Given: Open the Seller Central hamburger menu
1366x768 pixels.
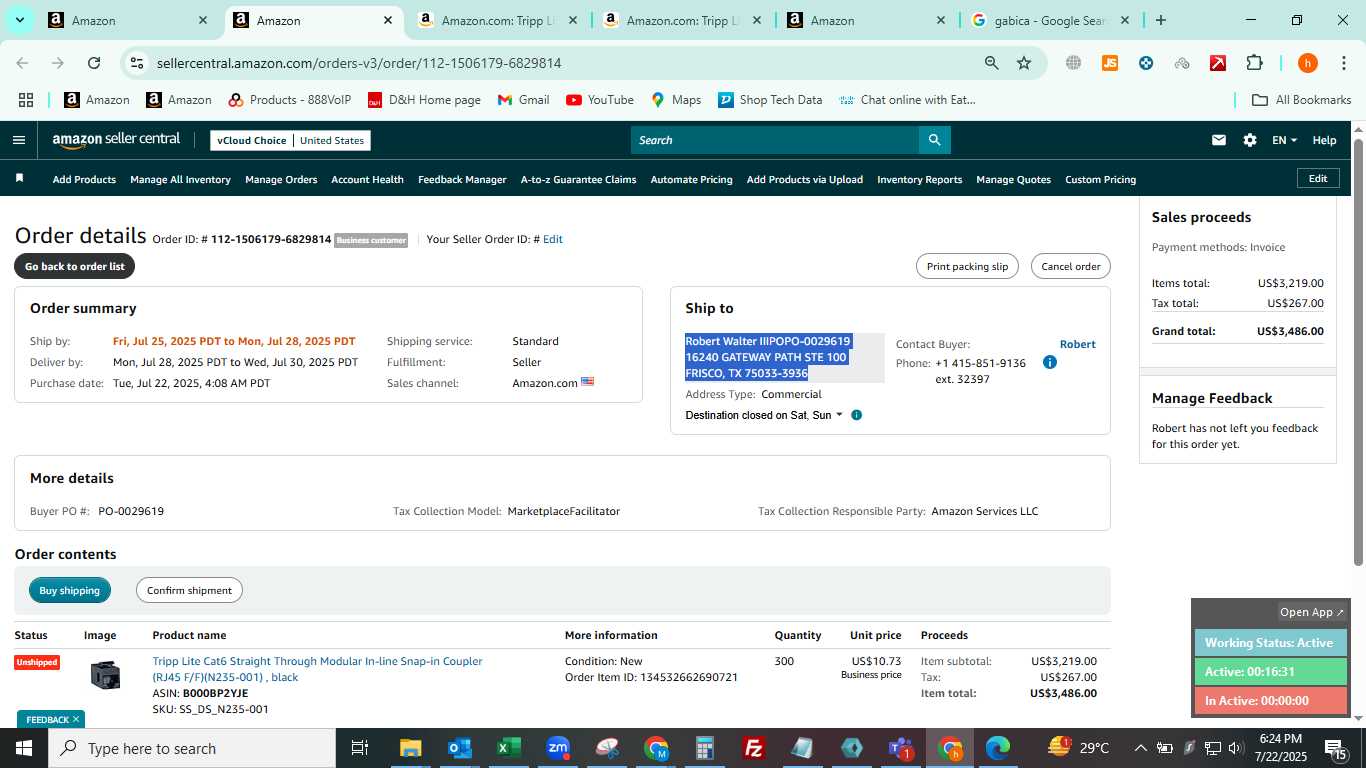Looking at the screenshot, I should click(18, 140).
